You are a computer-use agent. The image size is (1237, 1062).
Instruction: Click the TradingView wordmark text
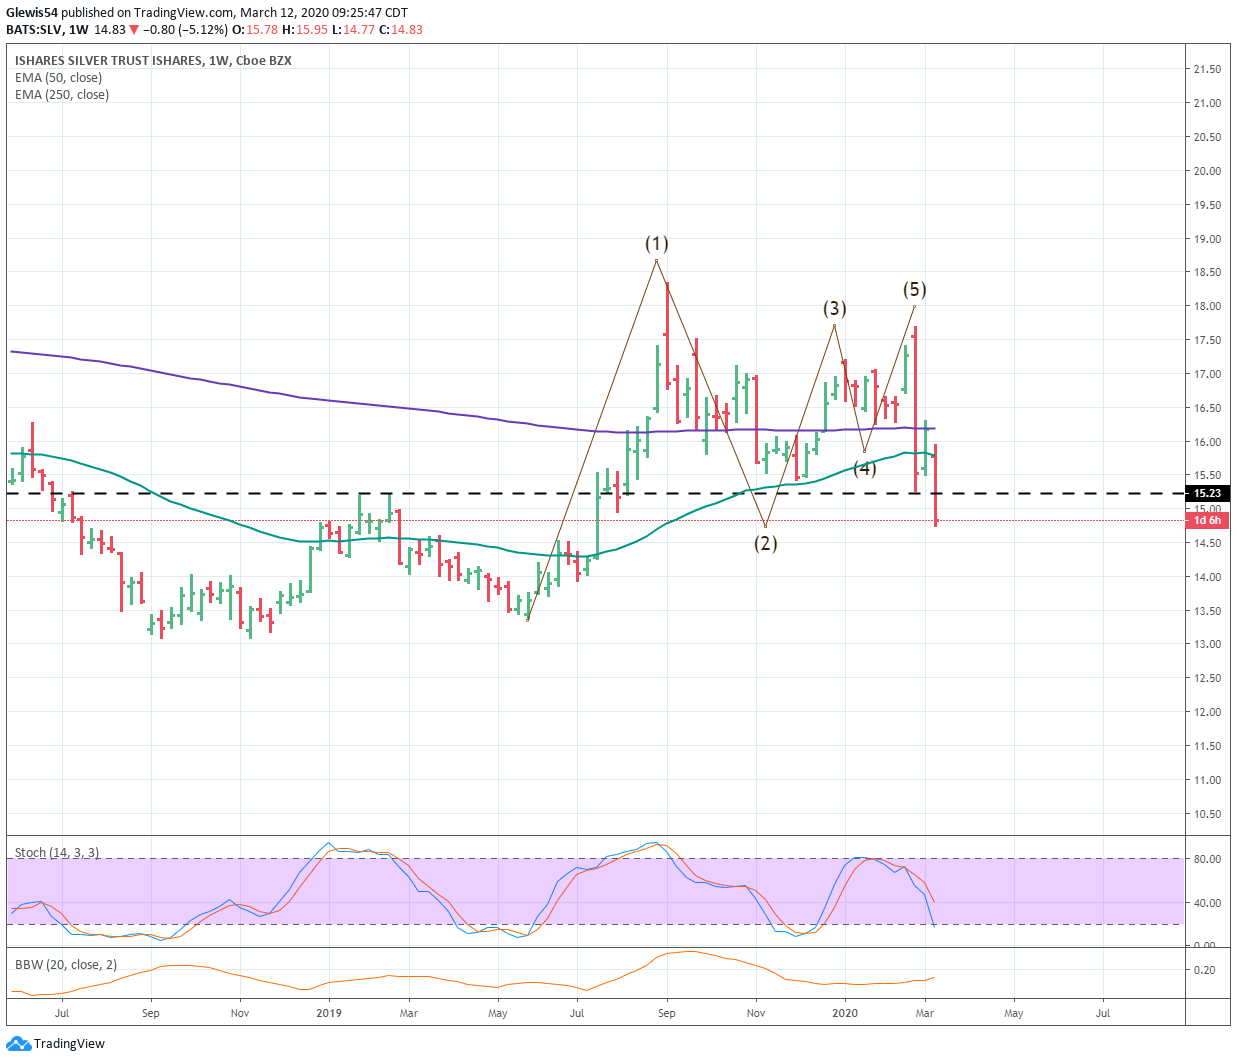coord(69,1044)
